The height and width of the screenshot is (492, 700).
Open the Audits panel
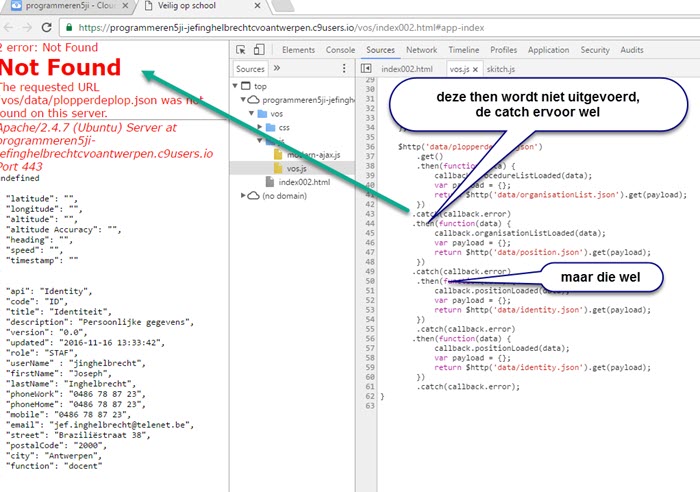(x=632, y=50)
